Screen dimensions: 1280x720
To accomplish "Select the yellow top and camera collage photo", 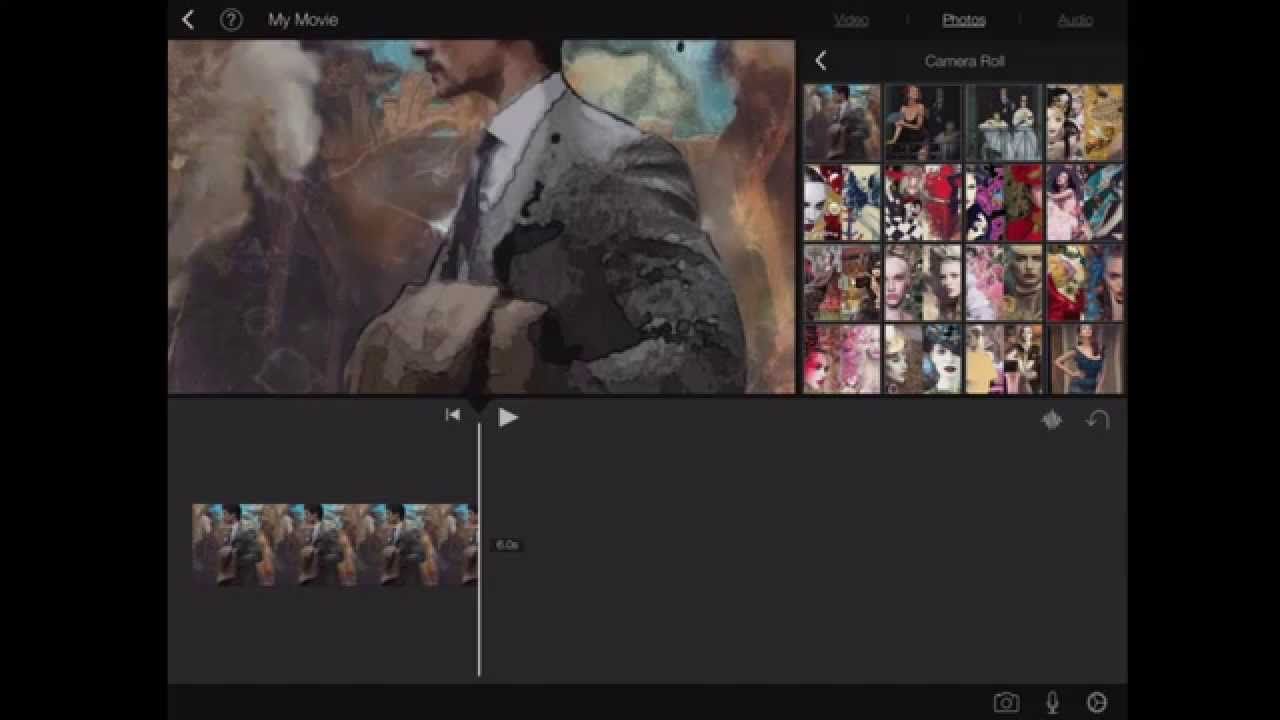I will pyautogui.click(x=1004, y=359).
